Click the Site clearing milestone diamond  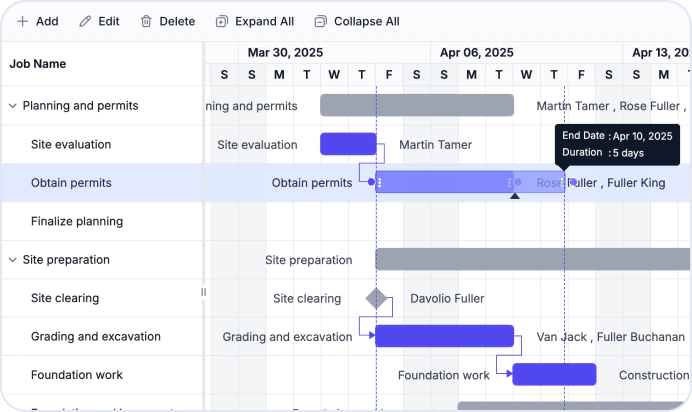[376, 299]
